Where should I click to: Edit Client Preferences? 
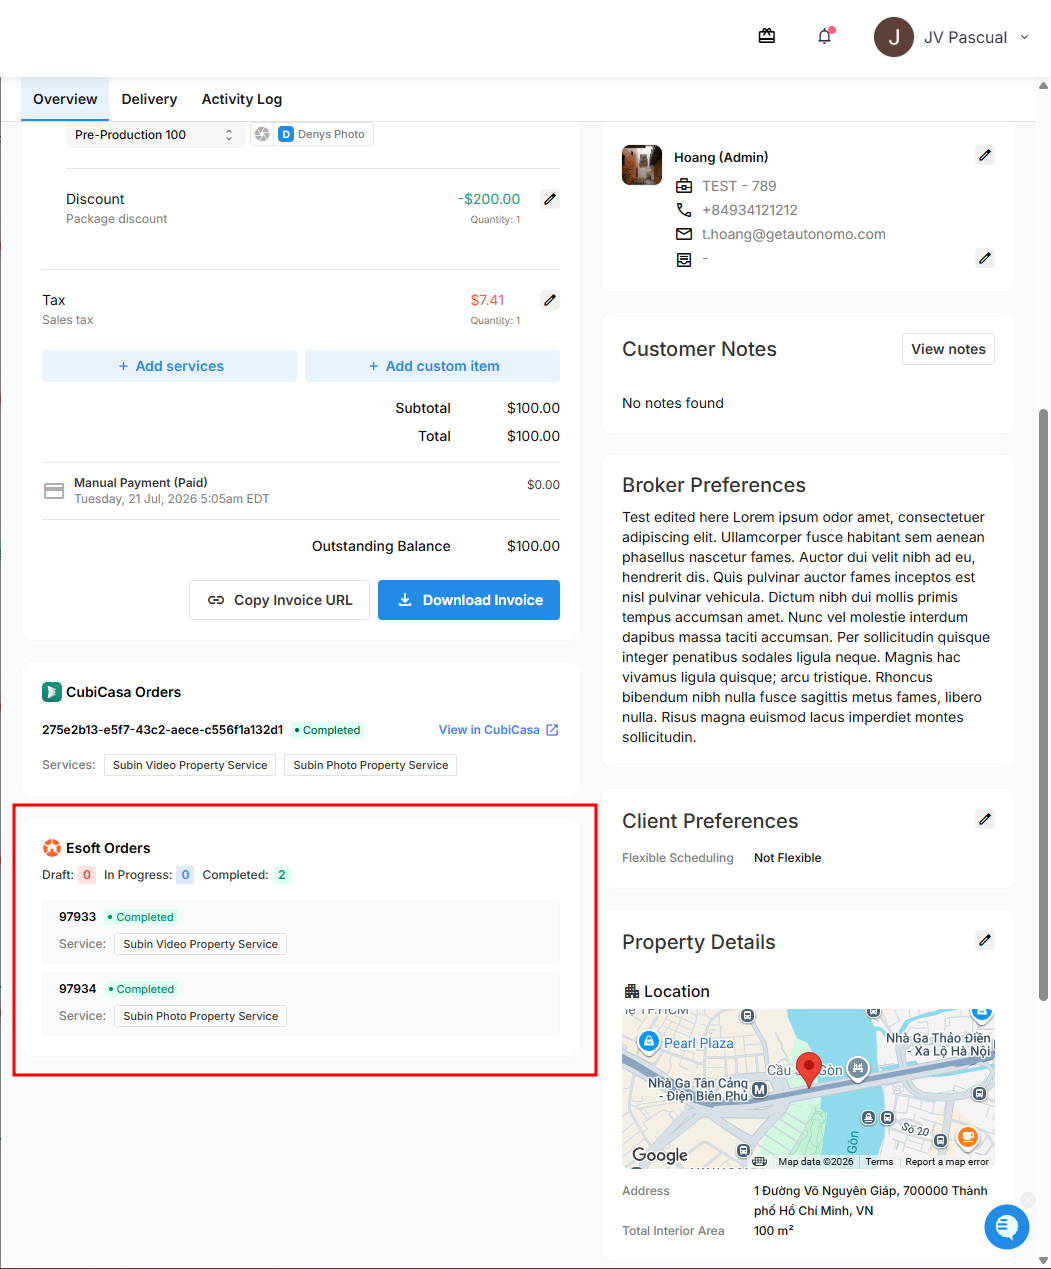985,819
